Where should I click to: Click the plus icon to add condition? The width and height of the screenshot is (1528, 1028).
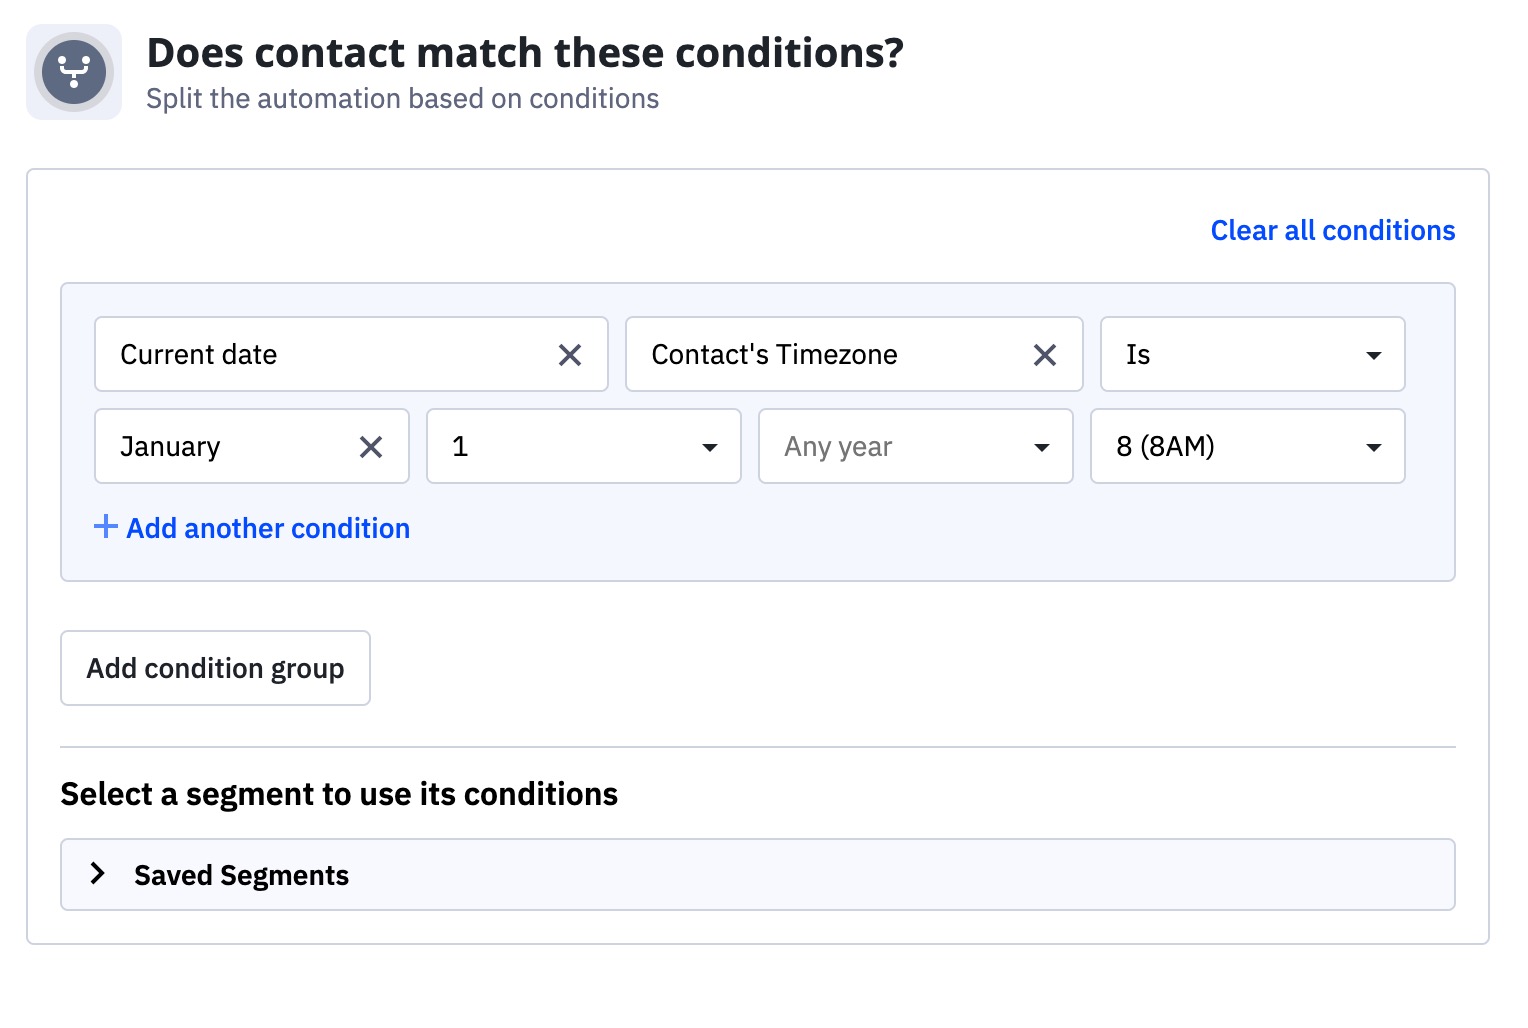coord(105,527)
